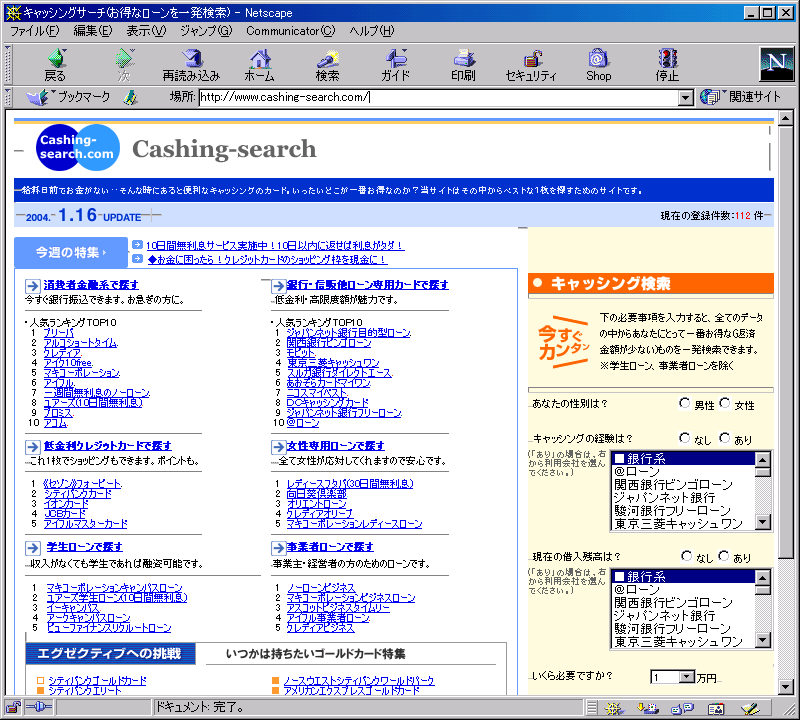Open the 検索 search toolbar button

(x=328, y=65)
